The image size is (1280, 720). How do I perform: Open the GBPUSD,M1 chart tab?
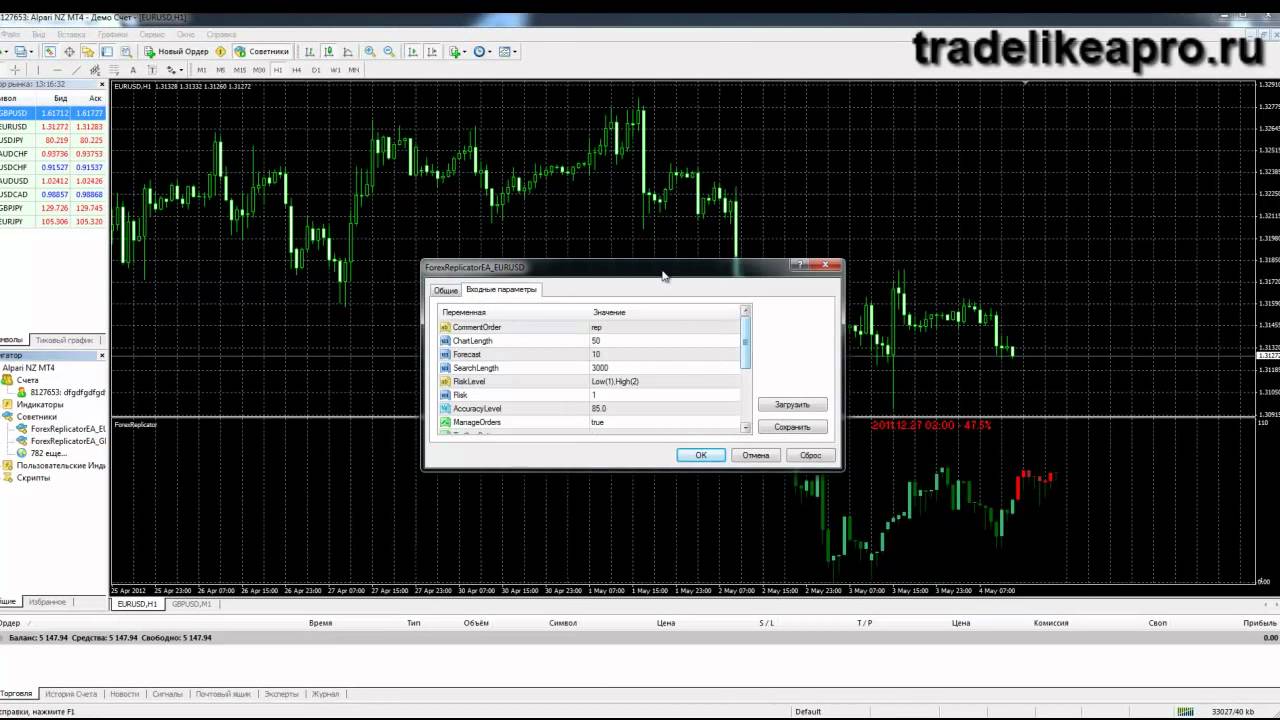pyautogui.click(x=191, y=604)
